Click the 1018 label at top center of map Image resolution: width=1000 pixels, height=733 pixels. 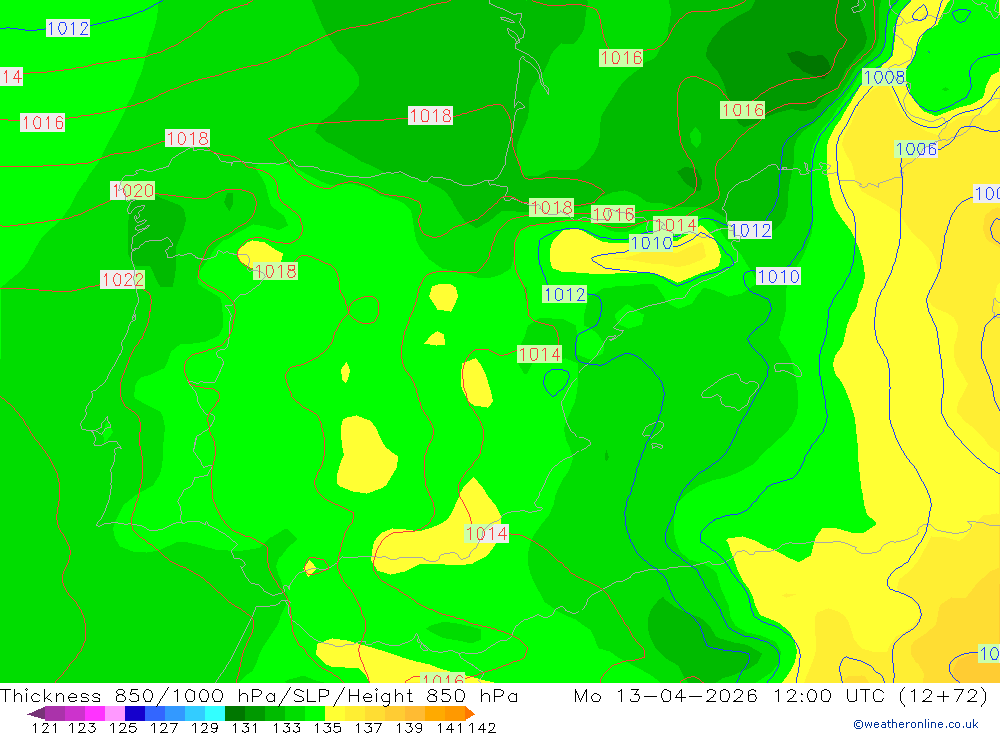(x=430, y=115)
